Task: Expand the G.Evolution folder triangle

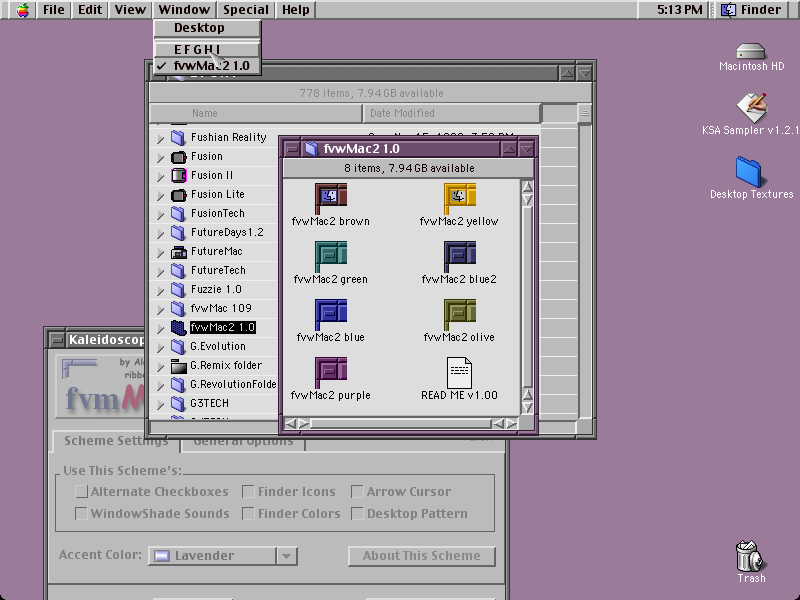Action: [x=160, y=347]
